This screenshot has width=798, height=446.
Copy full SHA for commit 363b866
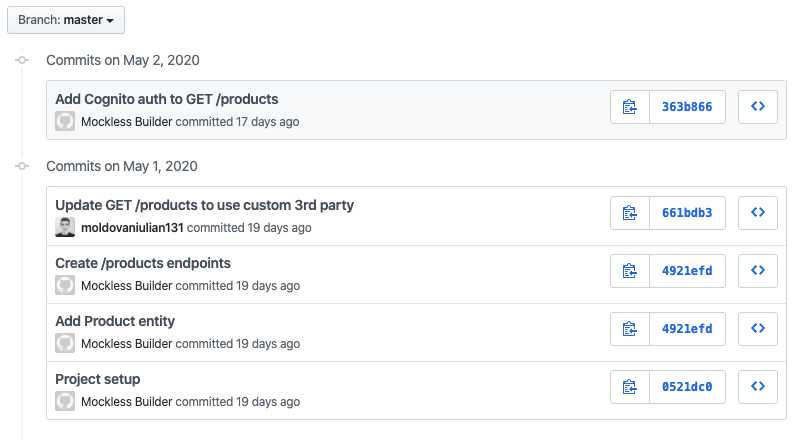coord(630,107)
